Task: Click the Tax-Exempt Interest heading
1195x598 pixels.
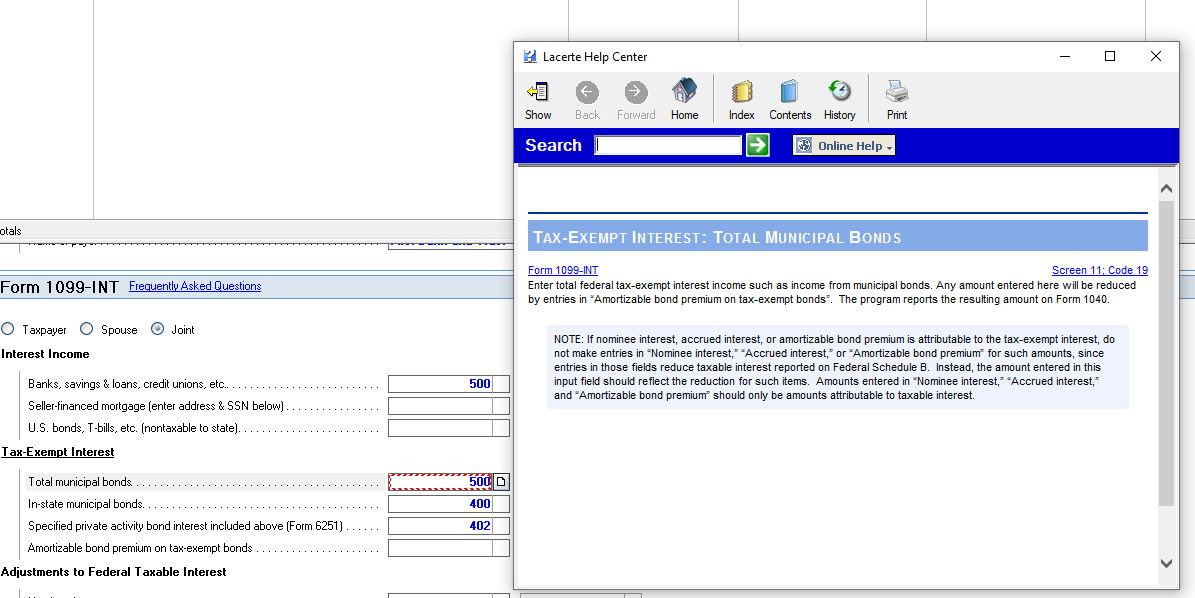Action: click(x=58, y=452)
